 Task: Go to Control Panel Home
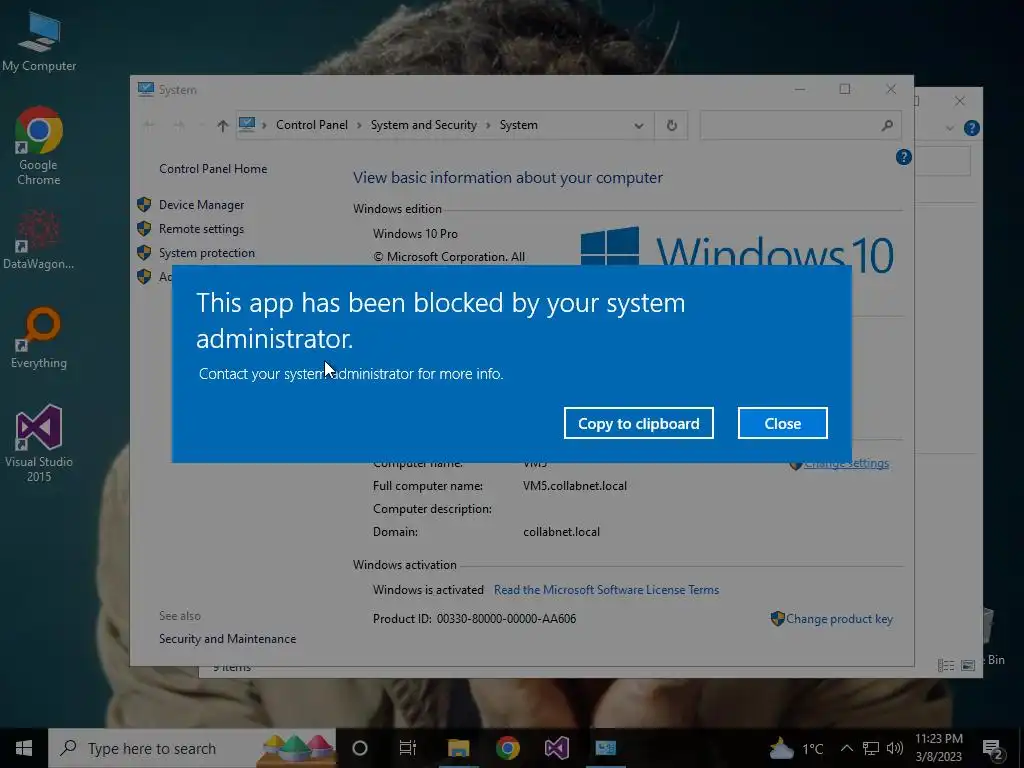tap(213, 169)
